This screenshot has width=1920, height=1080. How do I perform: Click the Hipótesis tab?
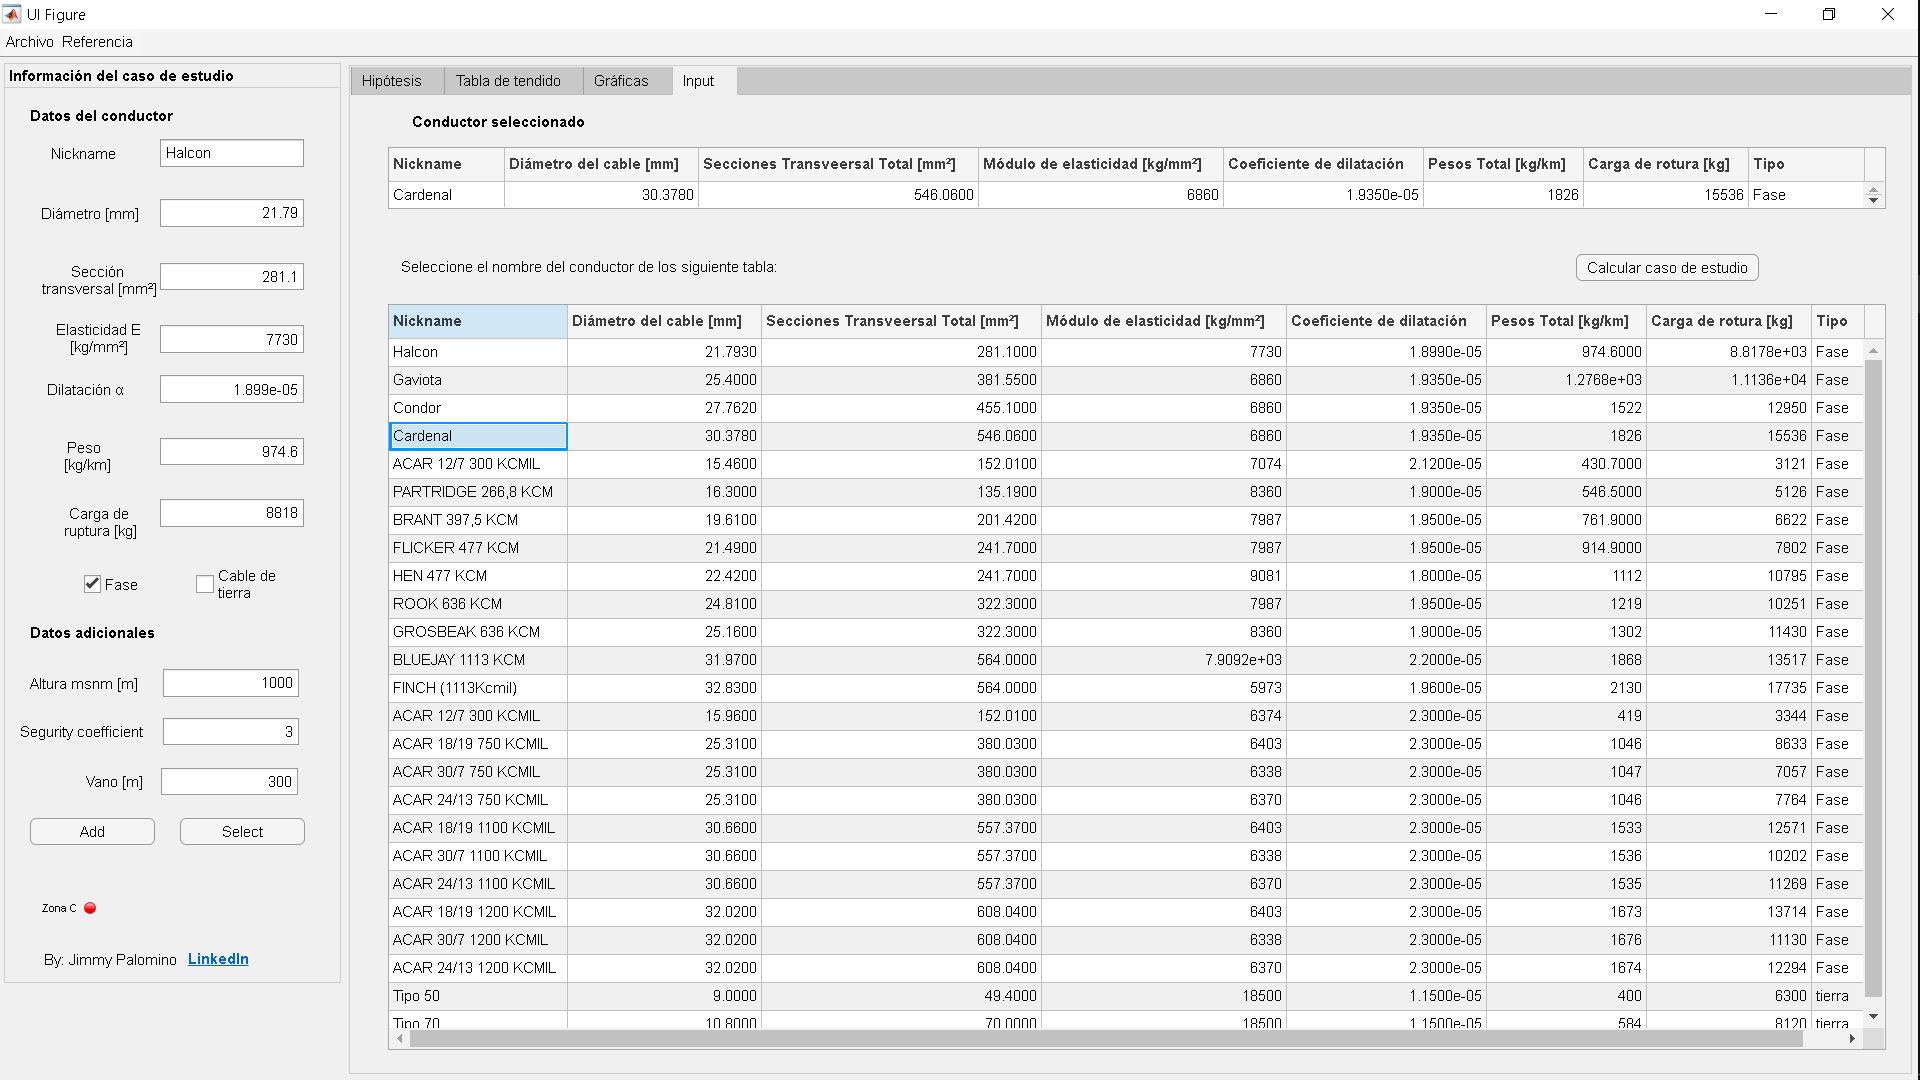point(390,80)
